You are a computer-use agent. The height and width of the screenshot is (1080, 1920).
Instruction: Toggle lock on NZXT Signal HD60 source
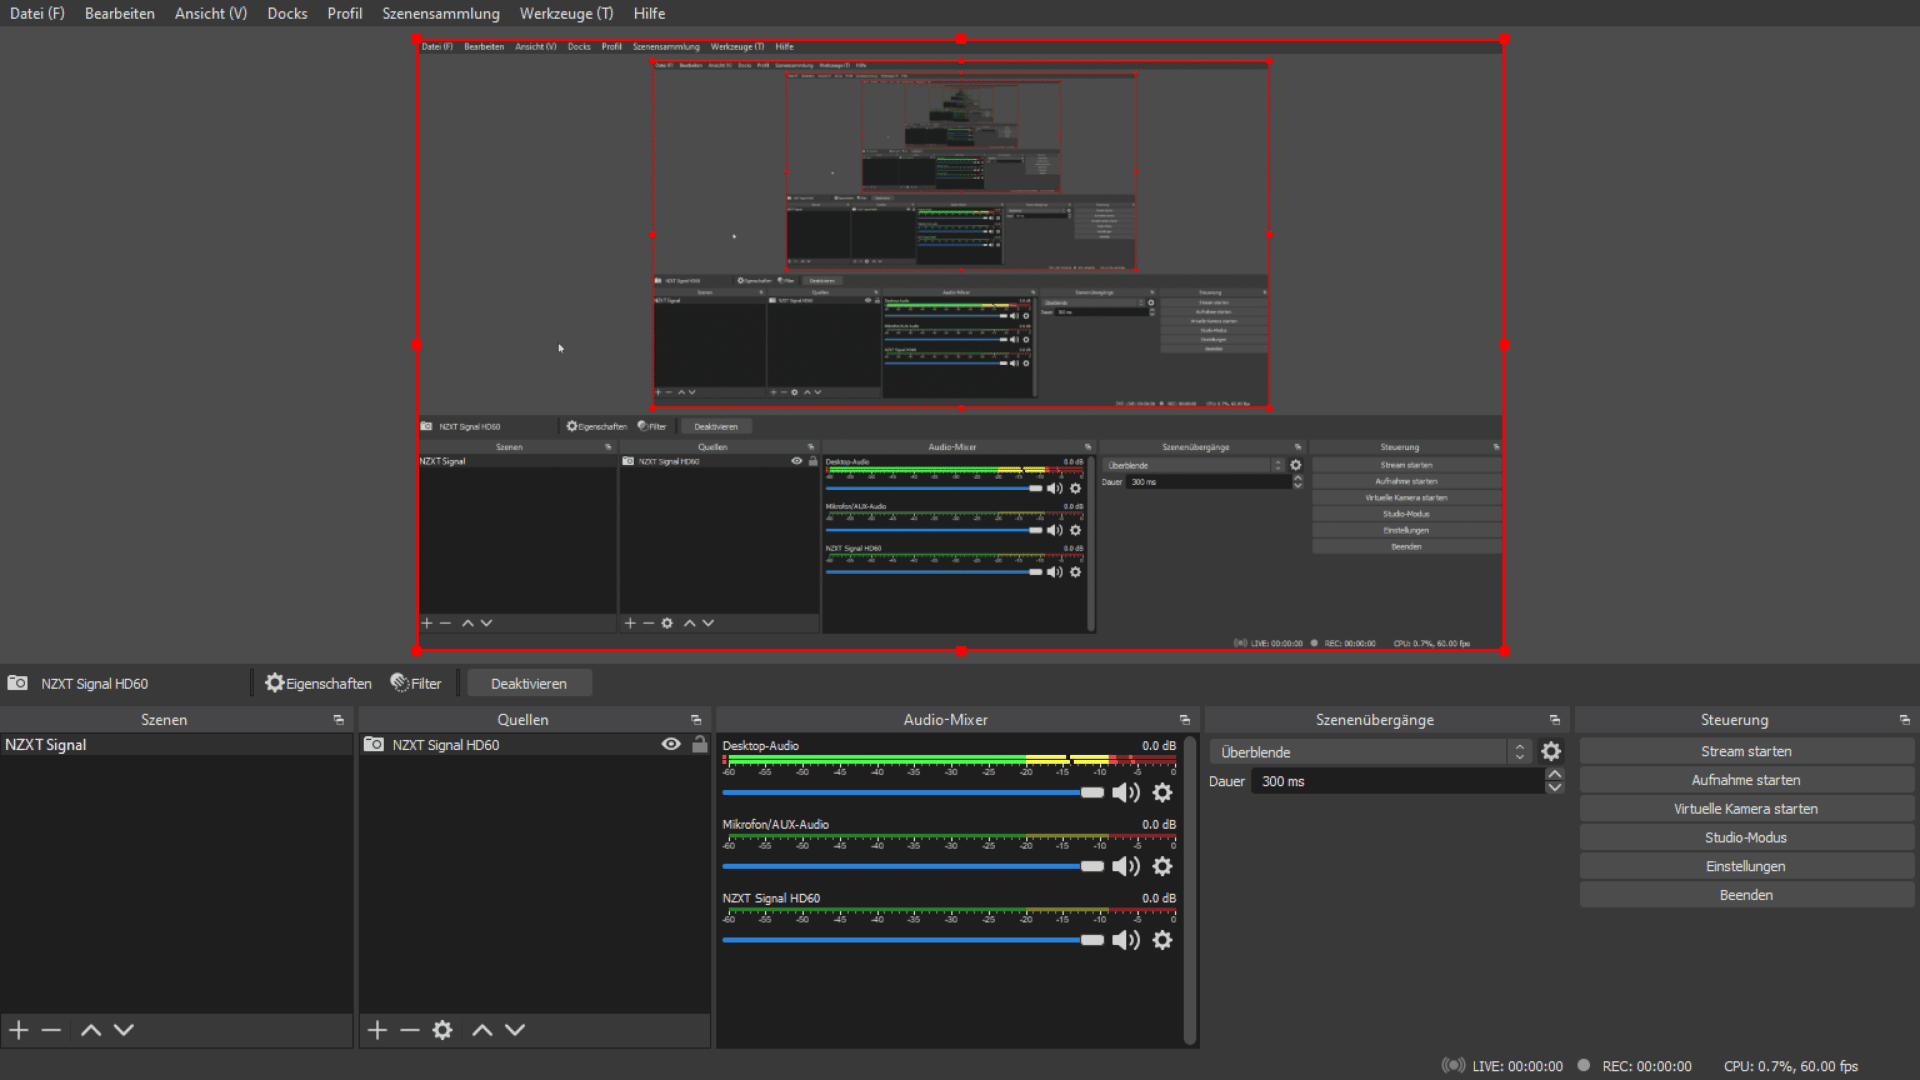(x=700, y=744)
